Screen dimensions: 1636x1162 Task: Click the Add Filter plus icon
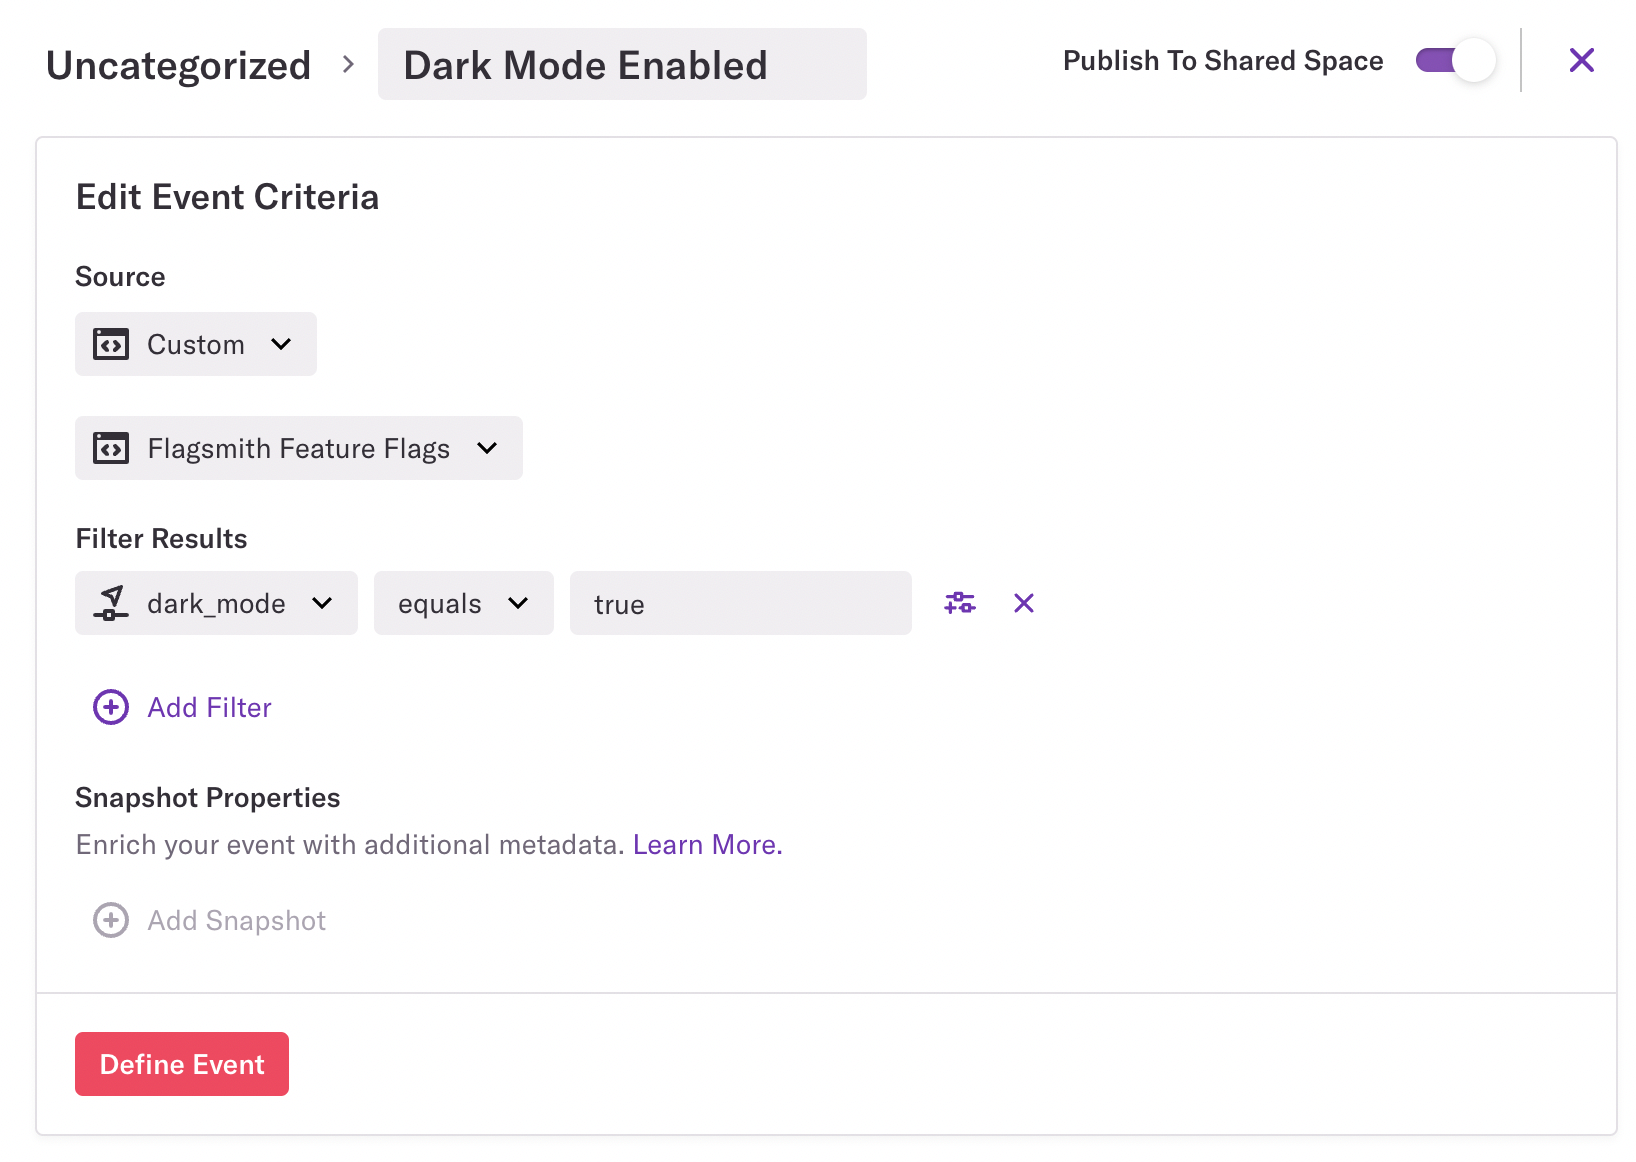tap(111, 707)
